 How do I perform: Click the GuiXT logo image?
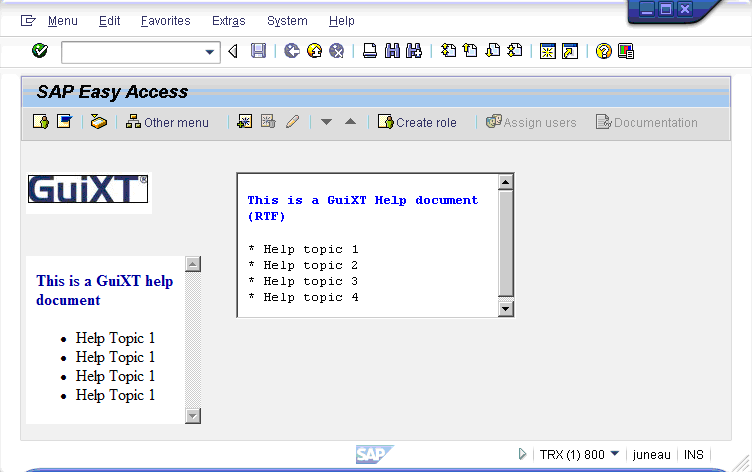click(x=88, y=189)
